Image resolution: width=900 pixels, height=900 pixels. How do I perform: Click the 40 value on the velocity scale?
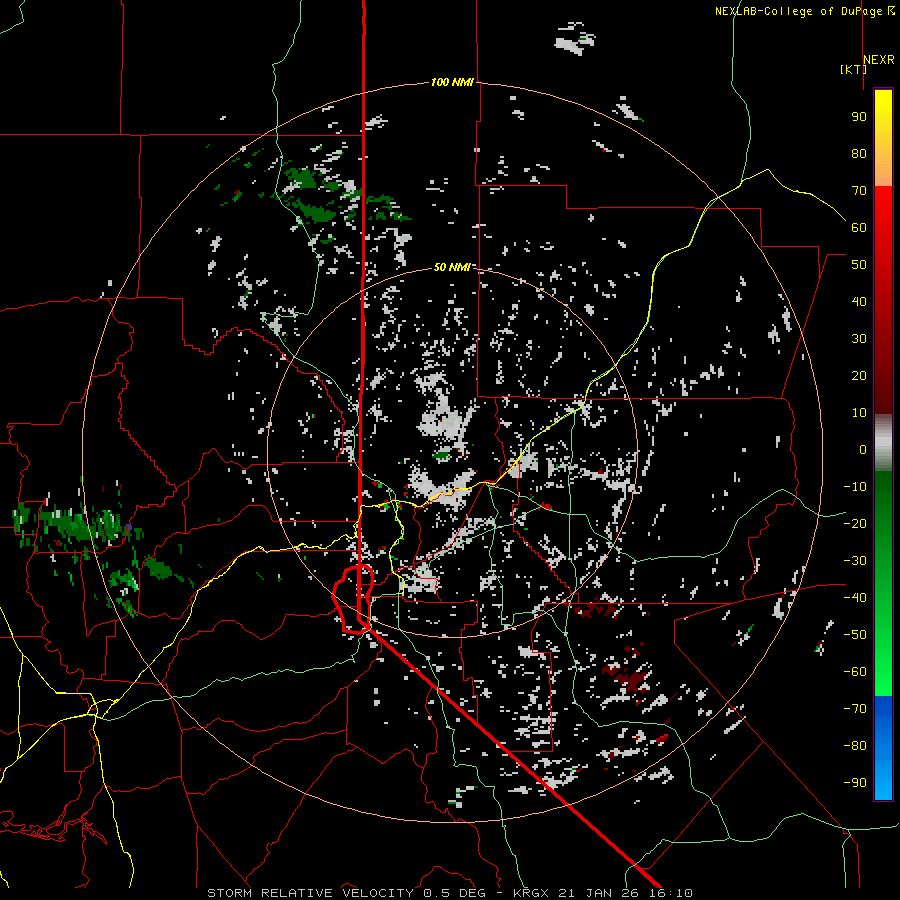pyautogui.click(x=859, y=301)
